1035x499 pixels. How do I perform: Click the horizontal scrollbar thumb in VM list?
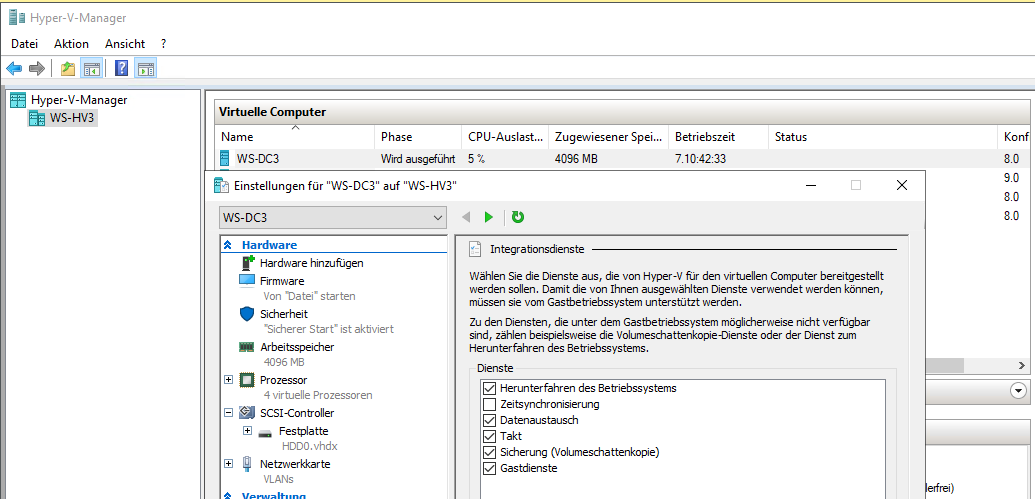tap(945, 365)
